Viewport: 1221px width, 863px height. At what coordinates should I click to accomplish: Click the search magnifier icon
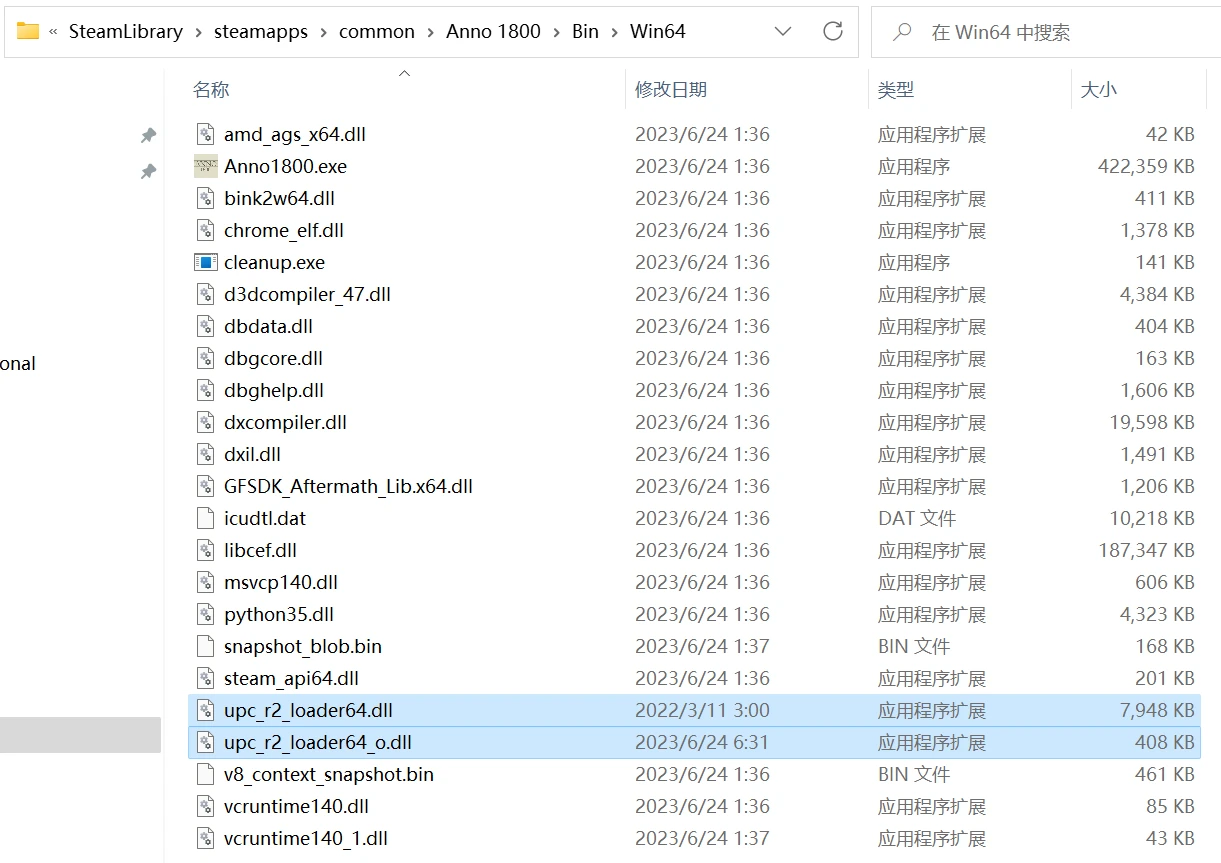click(902, 32)
